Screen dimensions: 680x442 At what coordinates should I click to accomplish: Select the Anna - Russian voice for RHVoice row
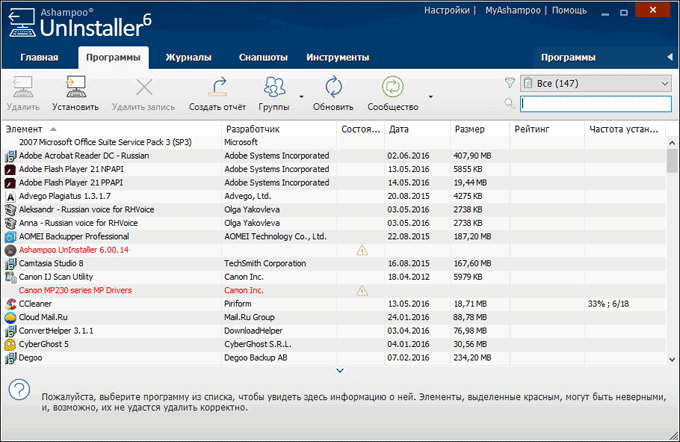click(334, 223)
